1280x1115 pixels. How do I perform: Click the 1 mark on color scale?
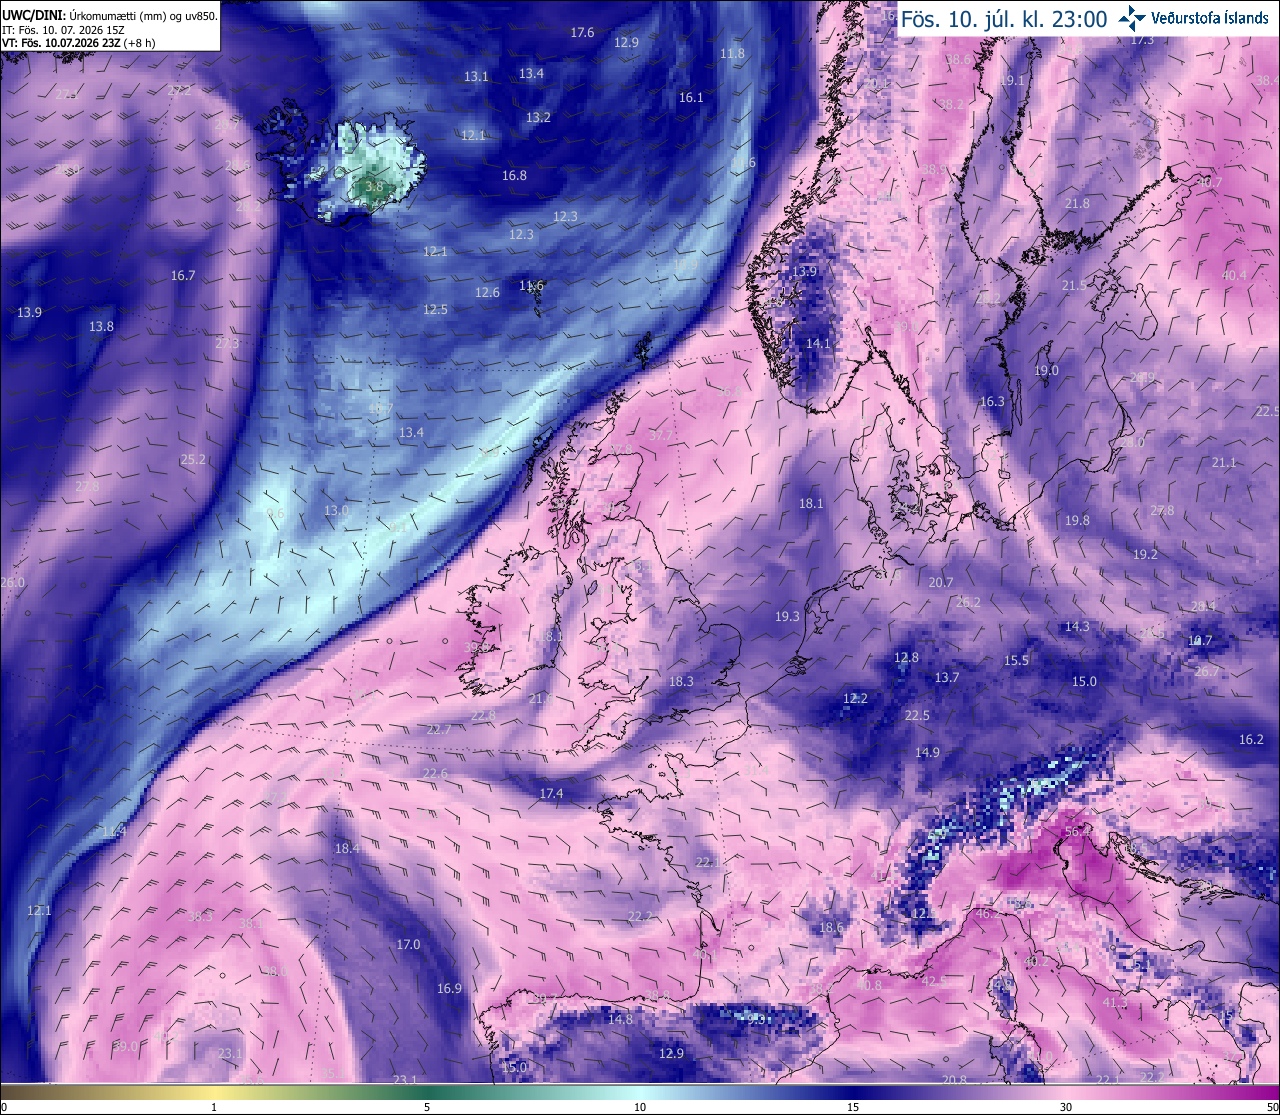coord(214,1107)
